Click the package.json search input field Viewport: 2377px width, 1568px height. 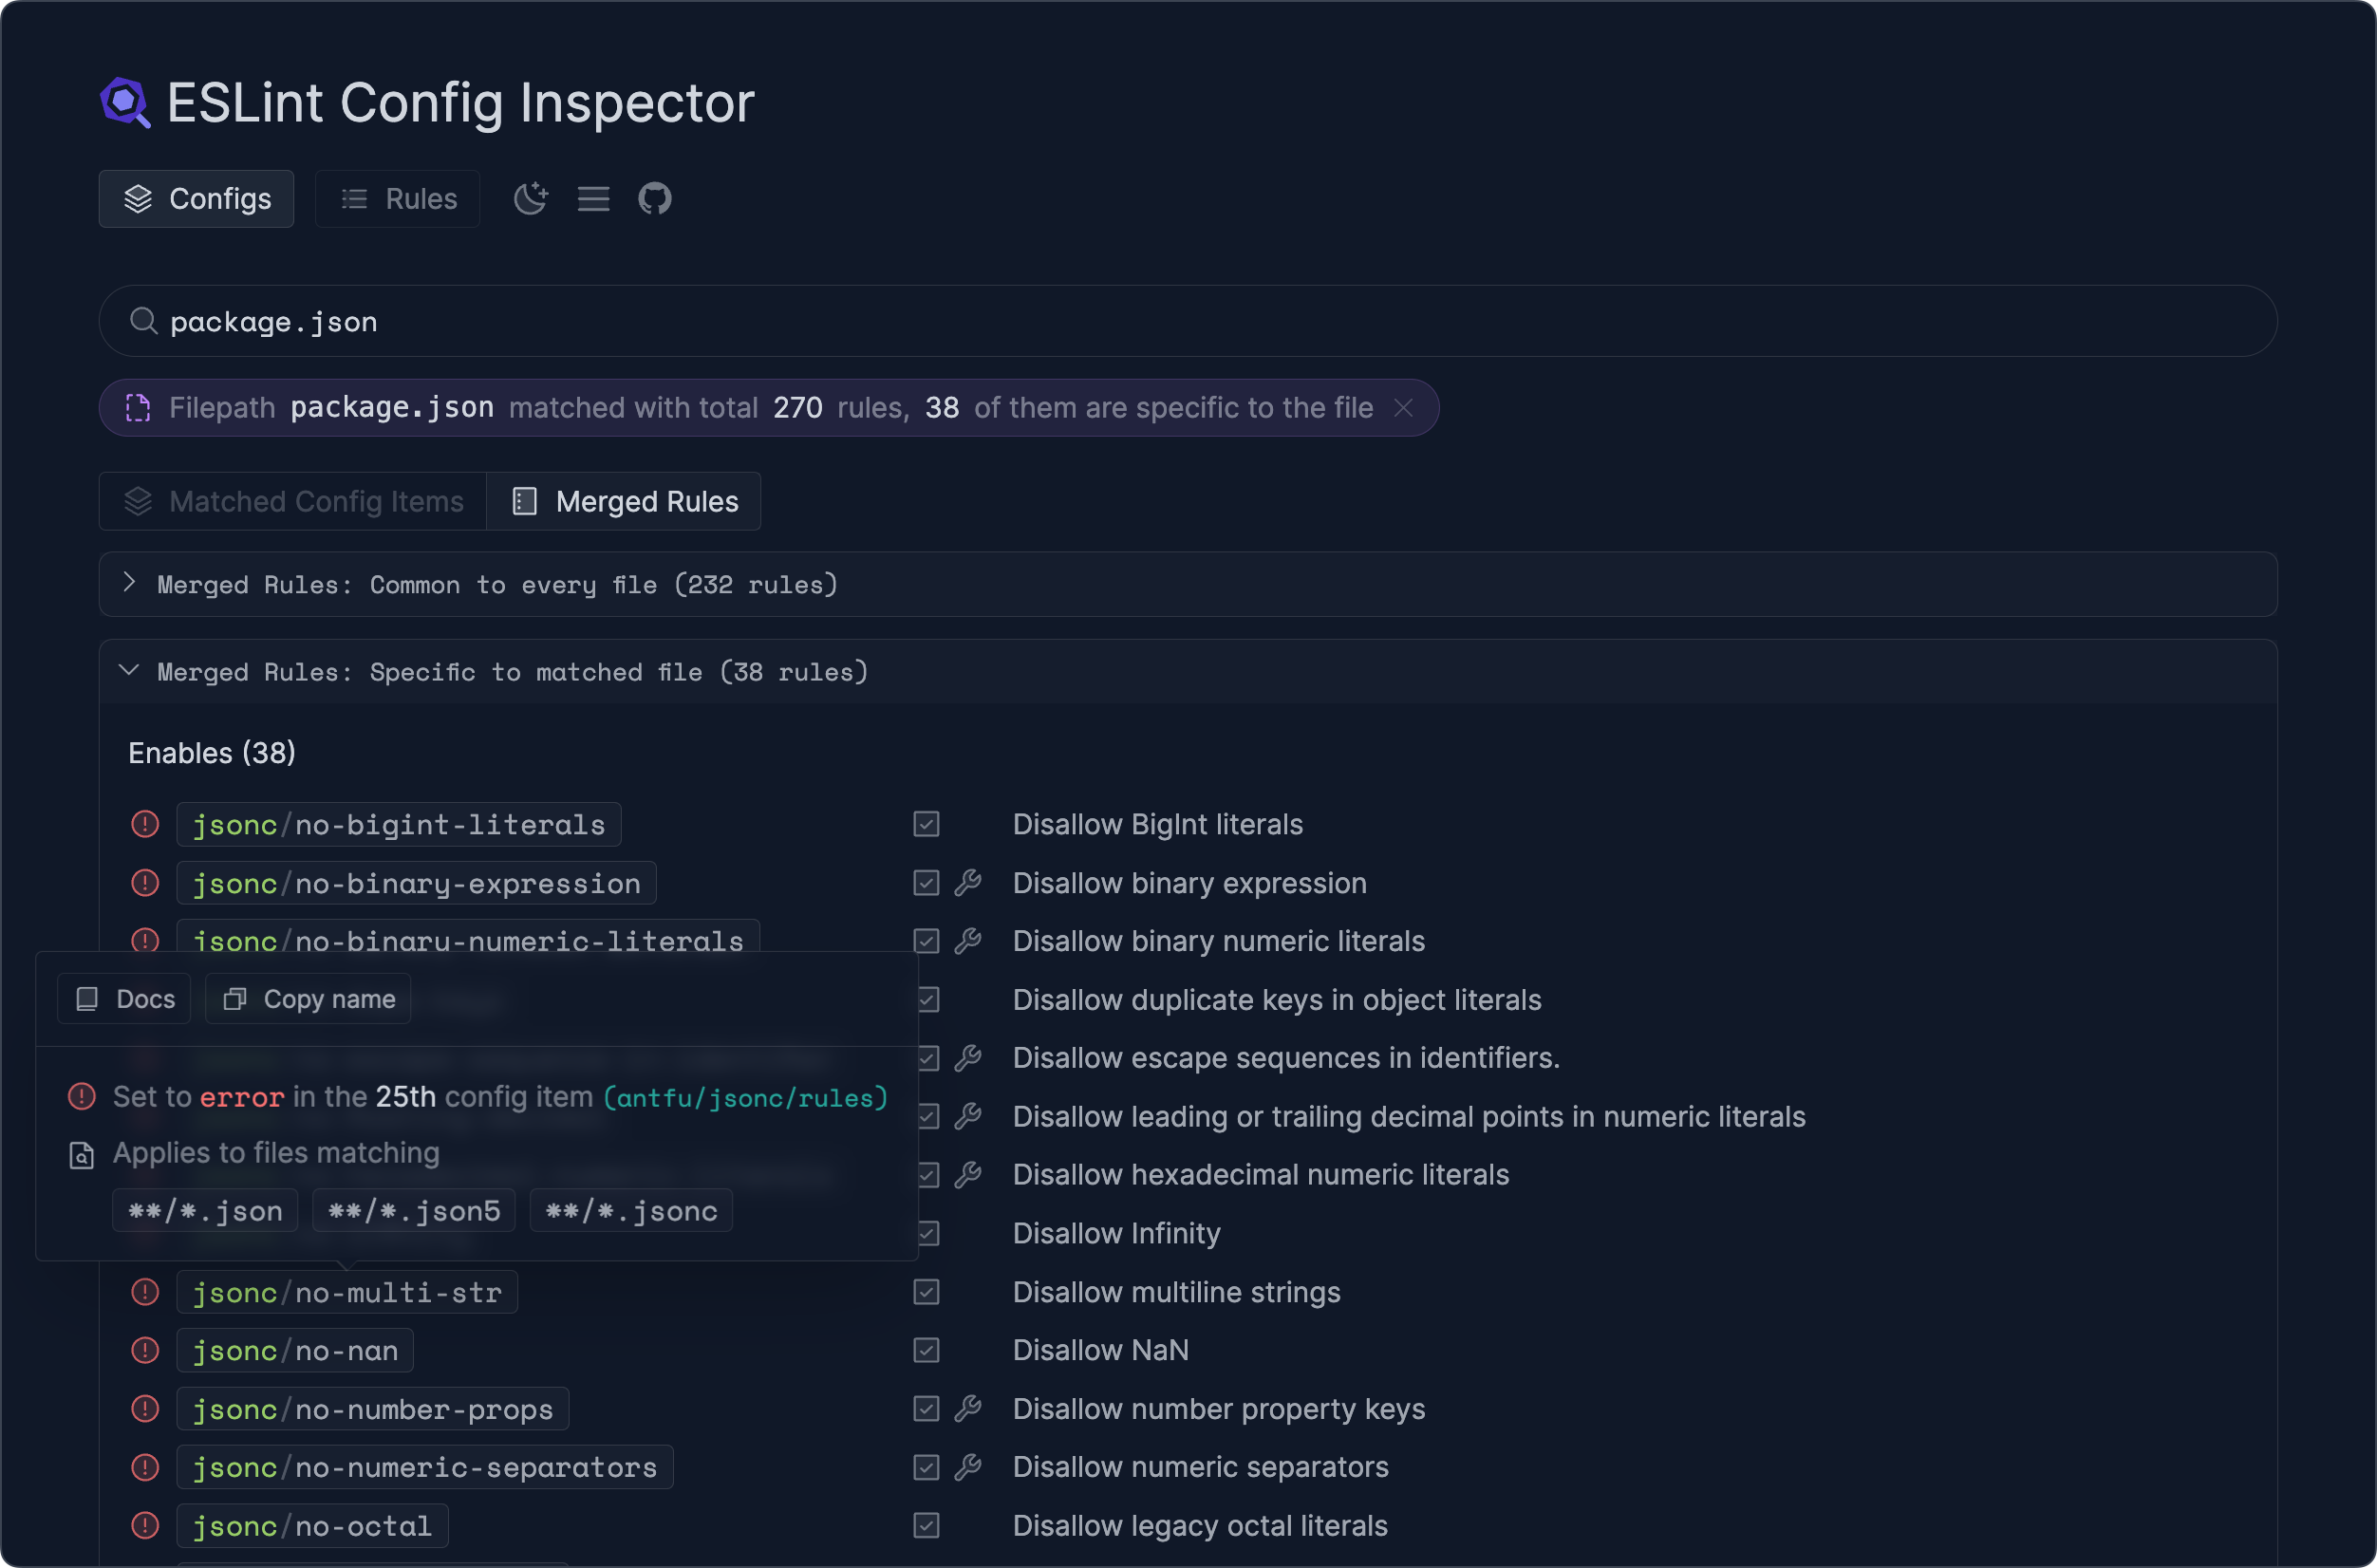700,321
